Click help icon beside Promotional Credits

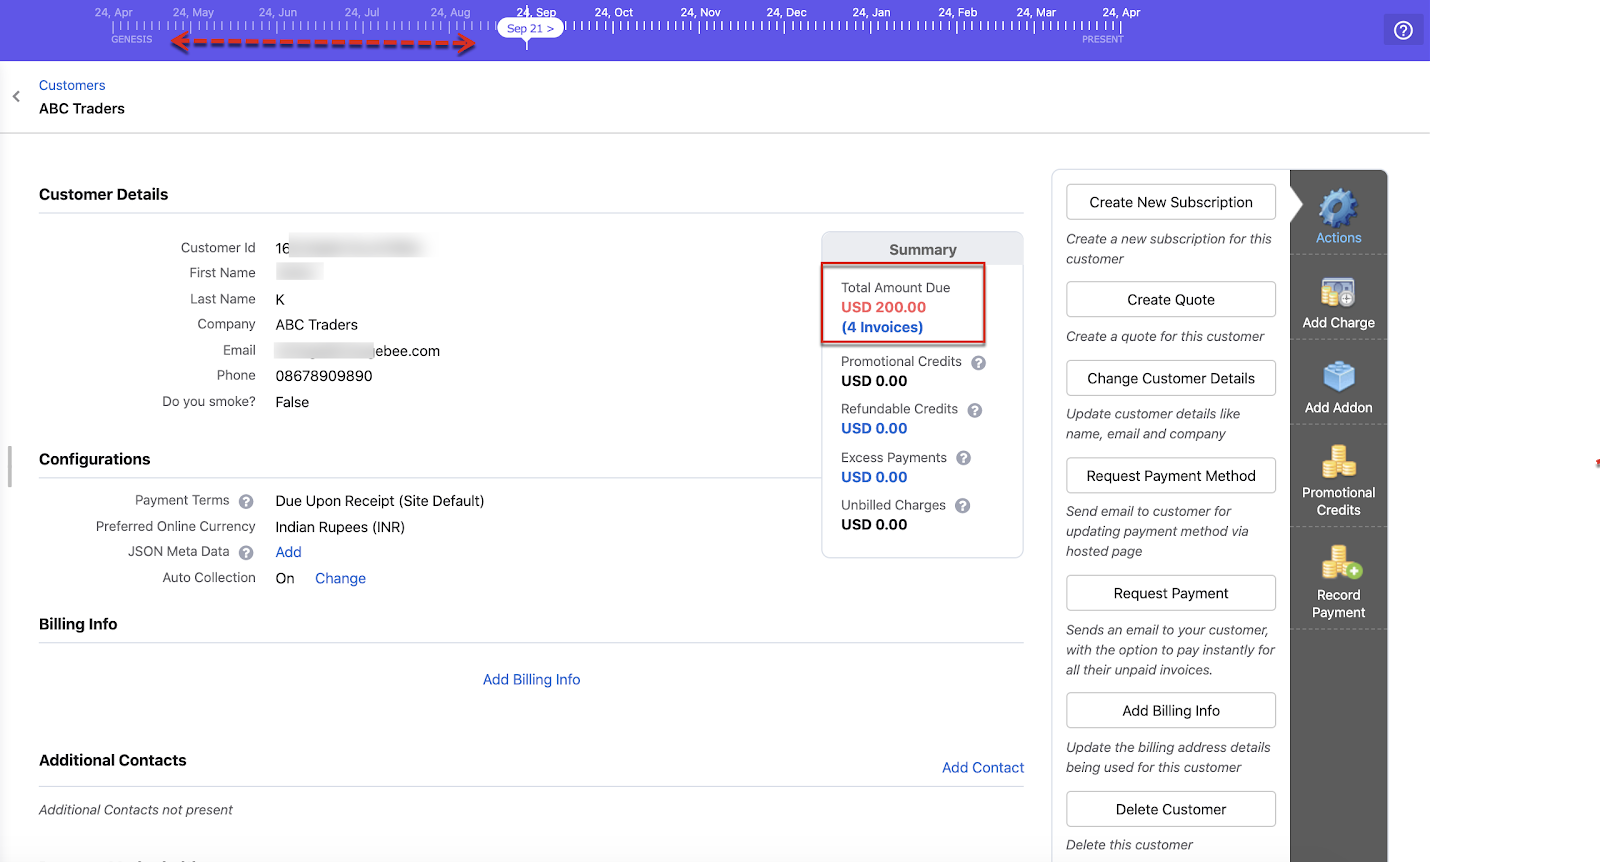pos(978,363)
